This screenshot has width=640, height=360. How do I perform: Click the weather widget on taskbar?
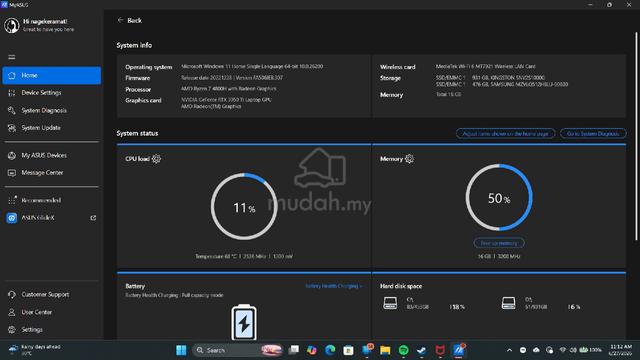(x=35, y=350)
